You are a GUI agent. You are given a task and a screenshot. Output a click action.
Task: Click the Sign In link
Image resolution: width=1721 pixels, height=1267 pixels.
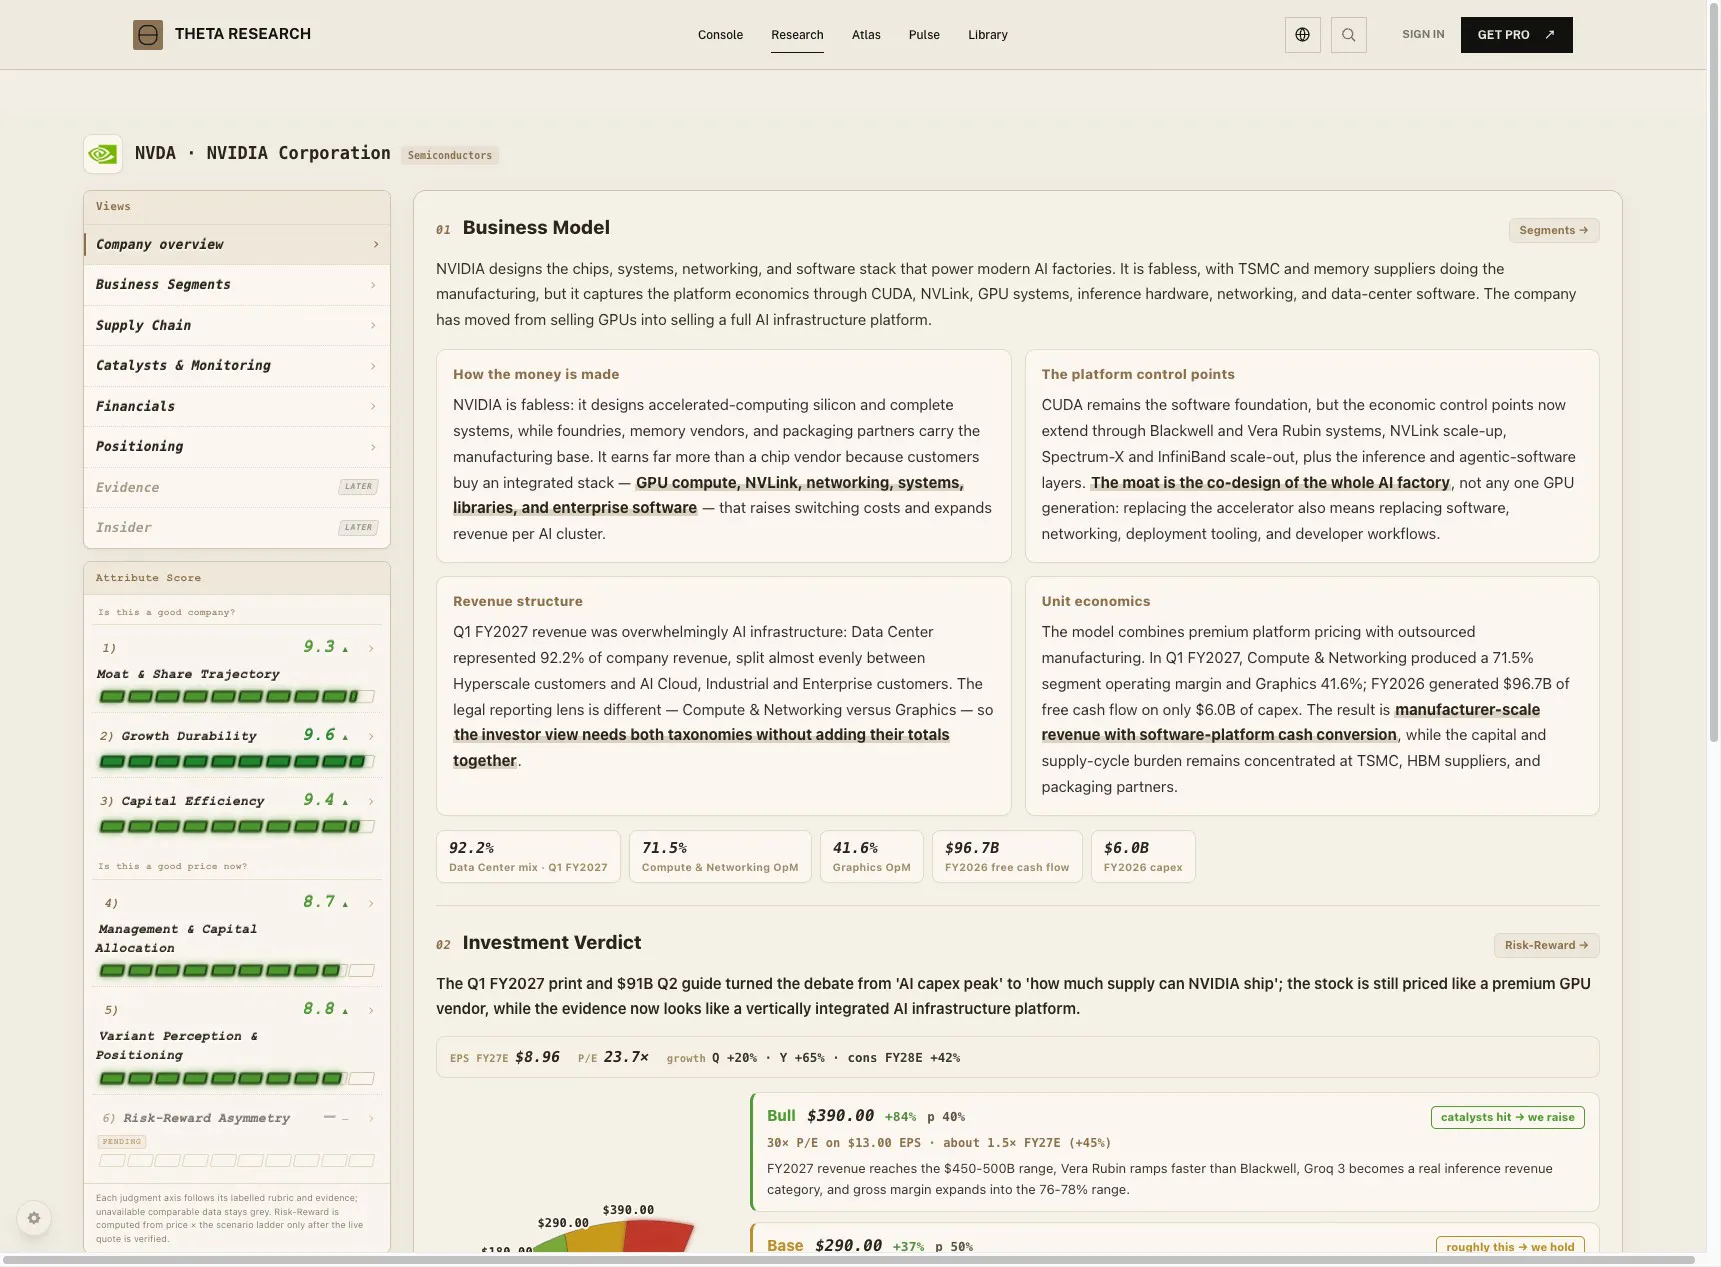1423,35
